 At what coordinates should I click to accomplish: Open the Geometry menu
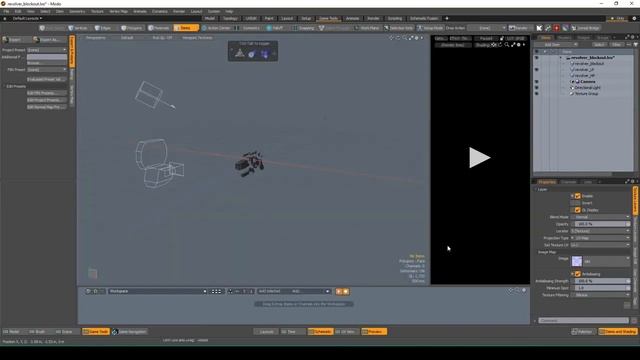(77, 11)
